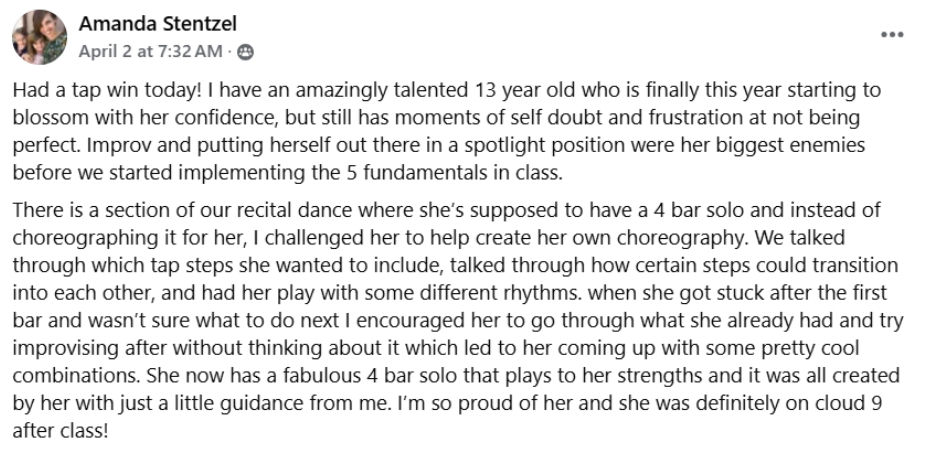Visit the Amanda Stentzel profile name link
The image size is (925, 450).
point(158,23)
